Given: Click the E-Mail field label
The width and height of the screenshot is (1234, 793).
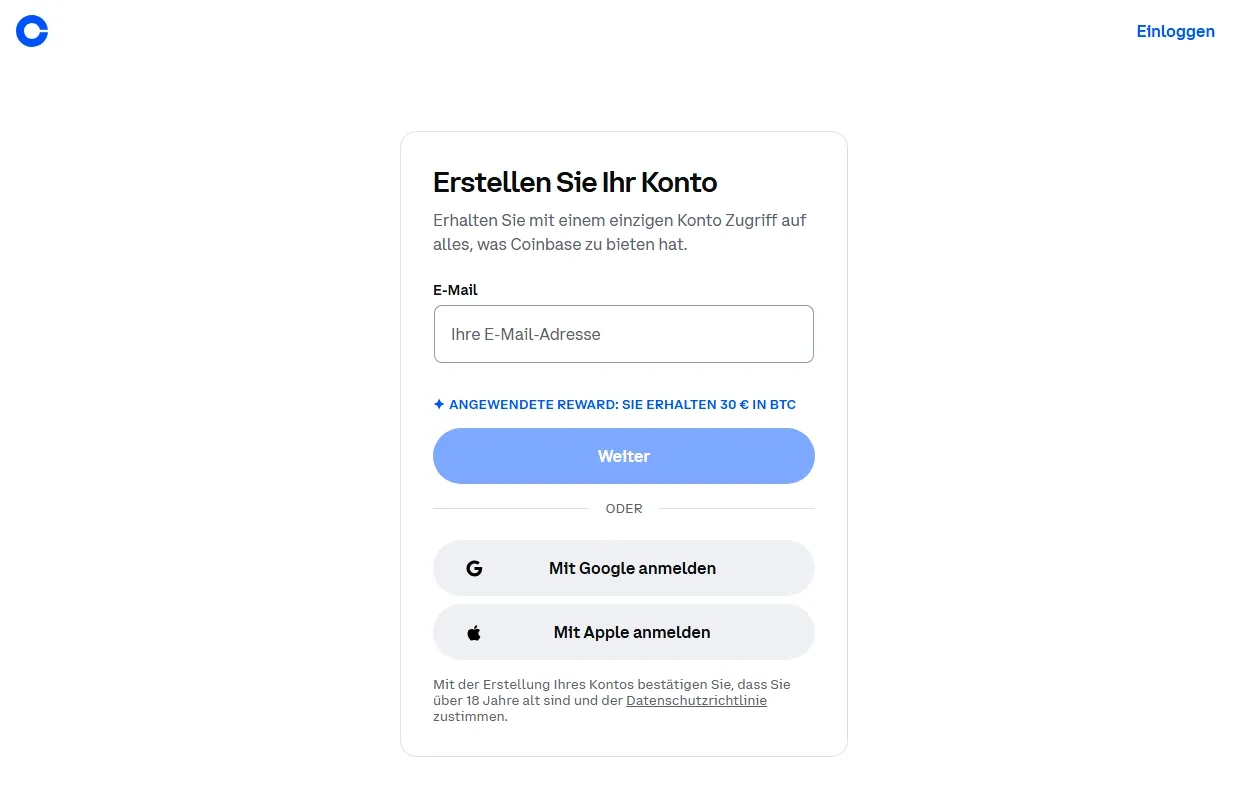Looking at the screenshot, I should (455, 290).
